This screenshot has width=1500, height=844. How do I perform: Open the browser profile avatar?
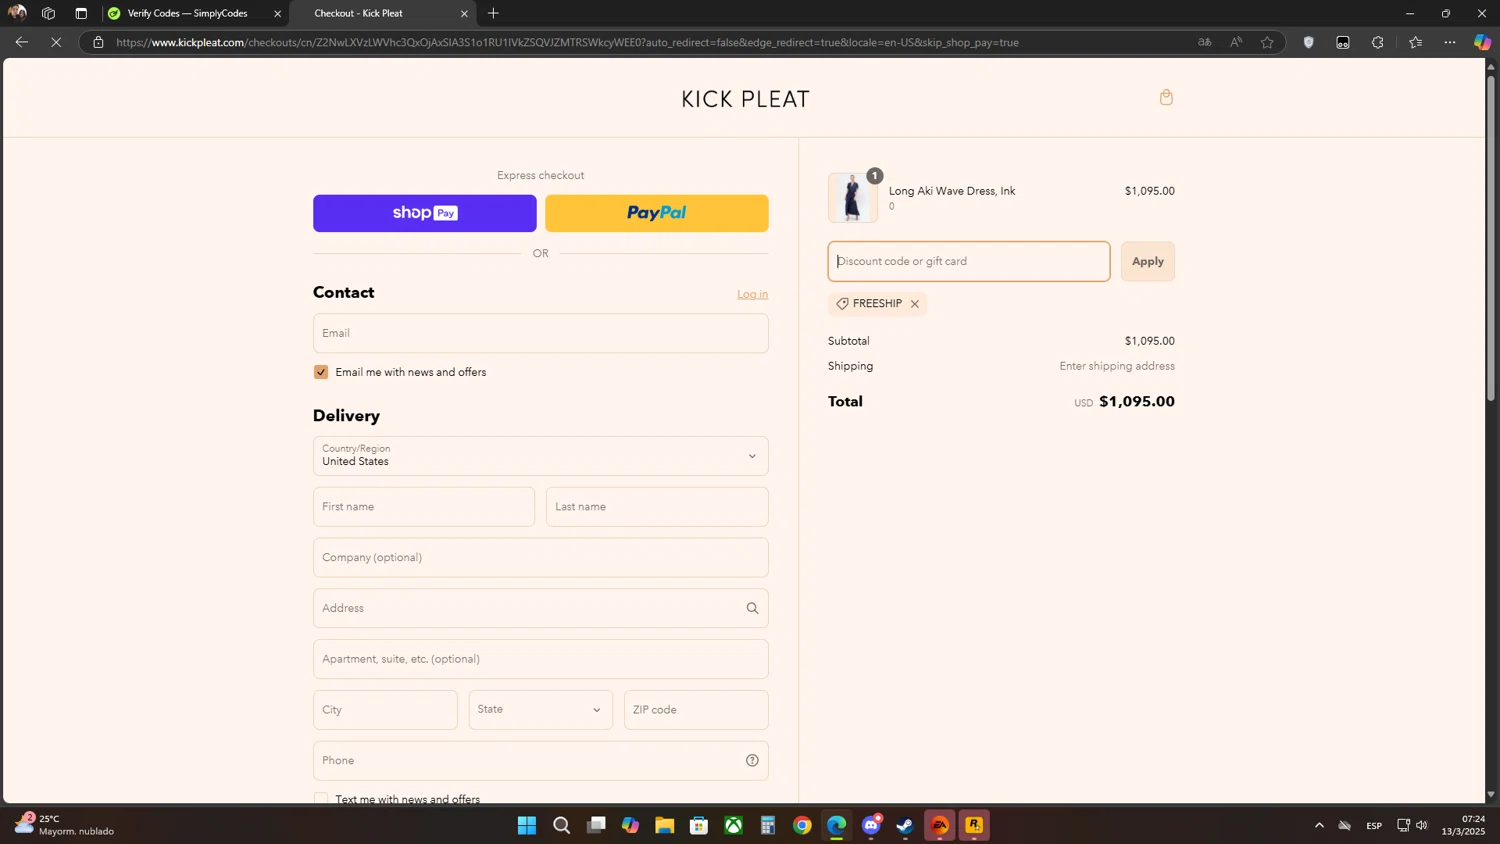point(17,13)
